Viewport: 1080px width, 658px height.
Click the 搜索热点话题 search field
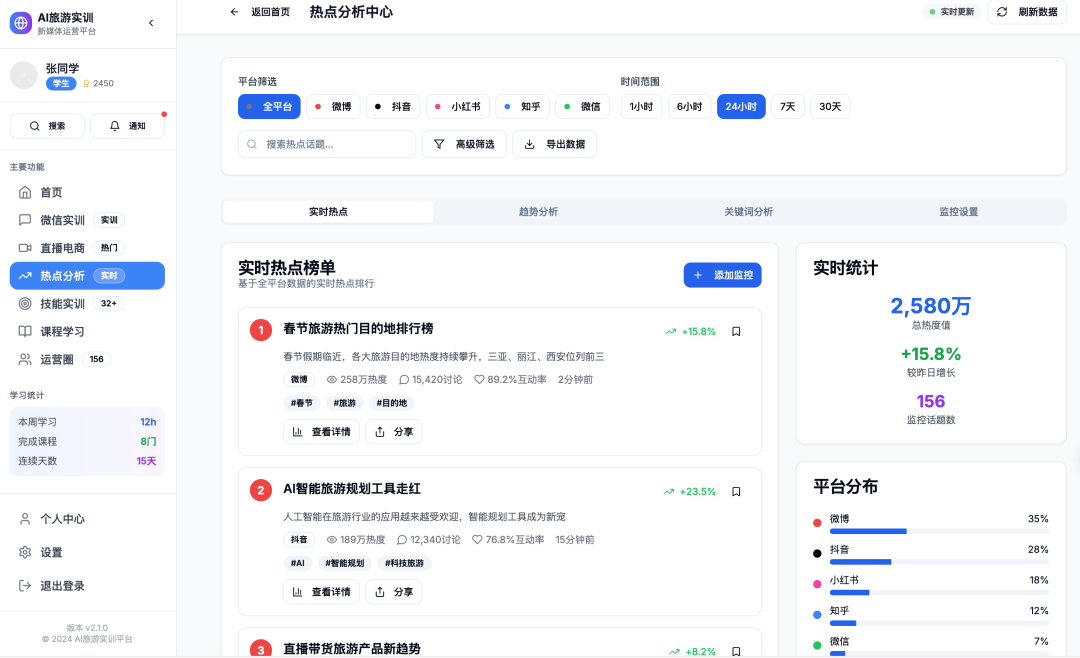327,144
